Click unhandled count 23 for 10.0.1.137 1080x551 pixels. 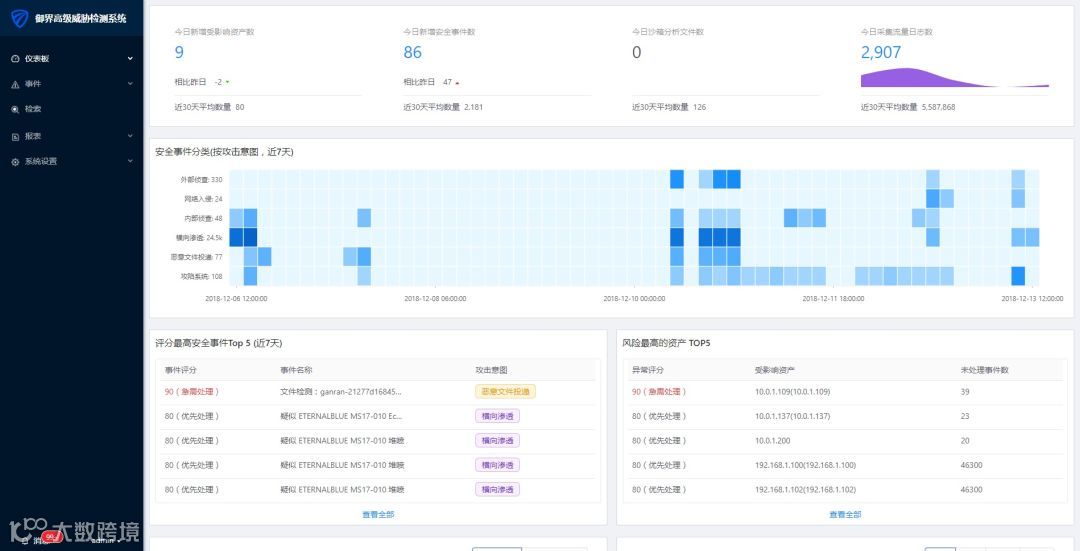pos(965,417)
